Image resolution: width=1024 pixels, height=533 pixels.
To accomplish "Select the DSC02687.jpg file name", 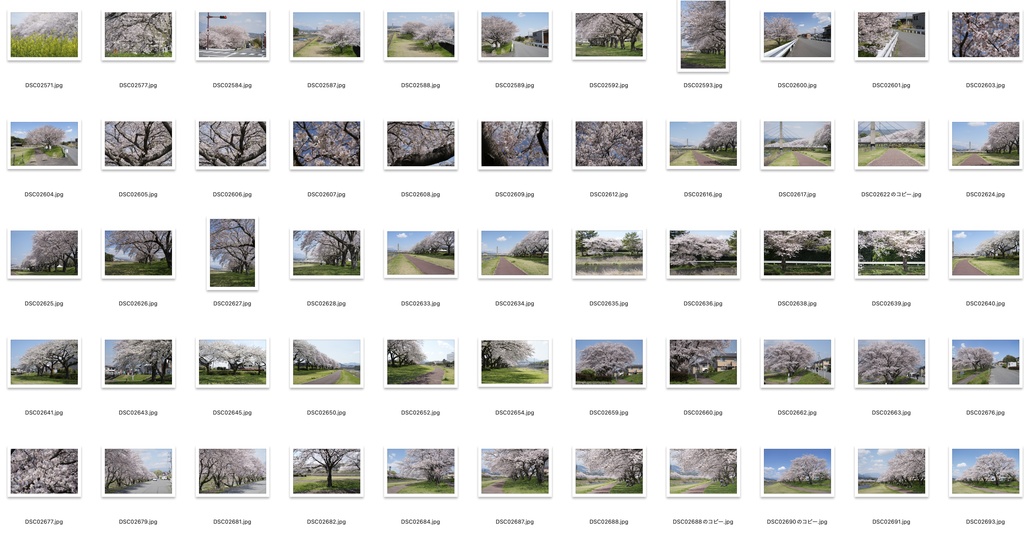I will click(515, 522).
